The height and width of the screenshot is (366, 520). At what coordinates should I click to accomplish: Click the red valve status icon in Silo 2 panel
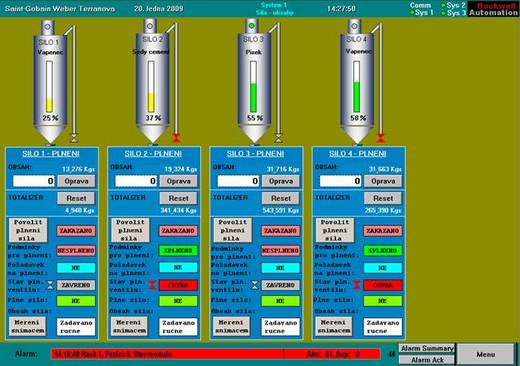coord(152,285)
